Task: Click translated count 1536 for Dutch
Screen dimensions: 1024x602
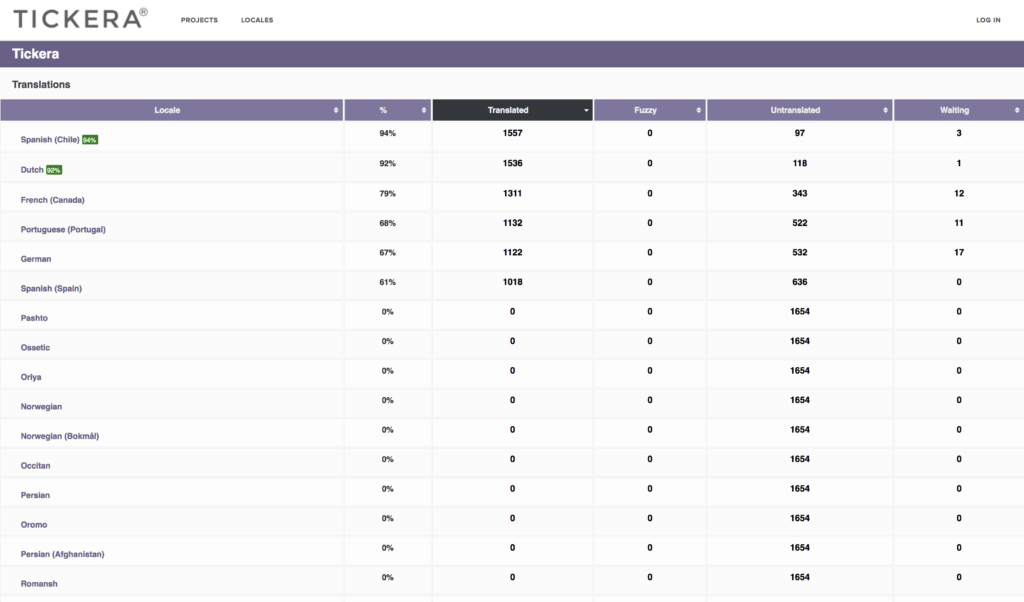Action: [x=513, y=163]
